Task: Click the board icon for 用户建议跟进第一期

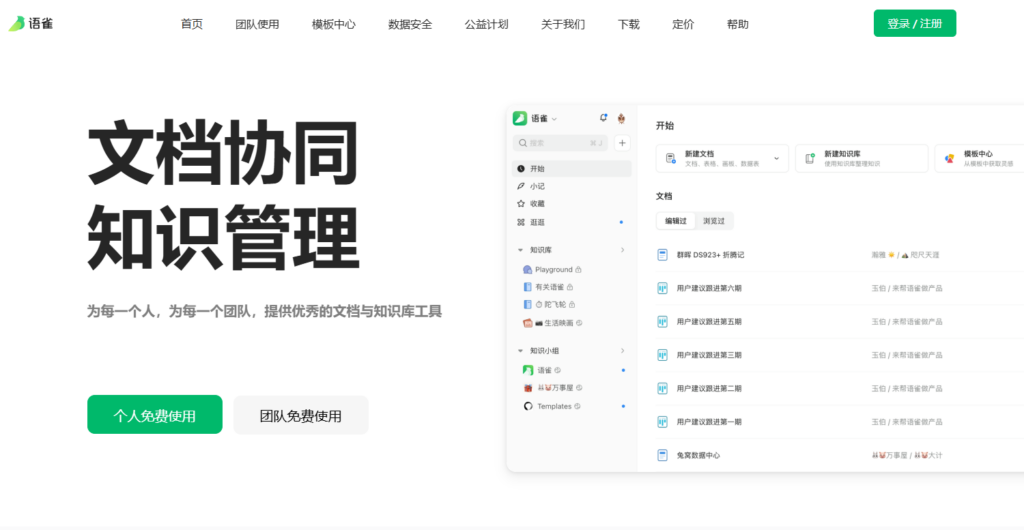Action: click(x=662, y=422)
